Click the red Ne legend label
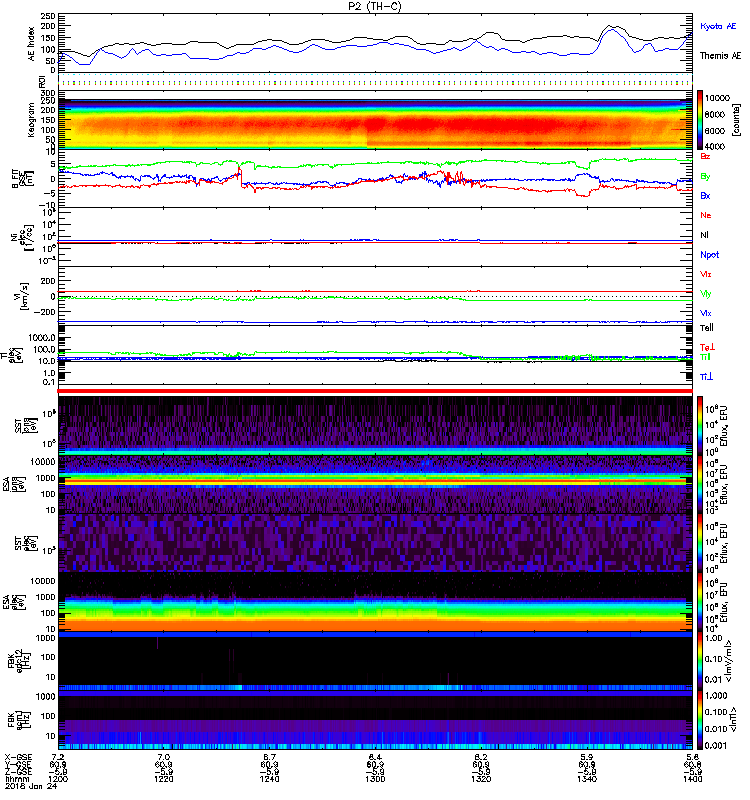 pos(706,215)
